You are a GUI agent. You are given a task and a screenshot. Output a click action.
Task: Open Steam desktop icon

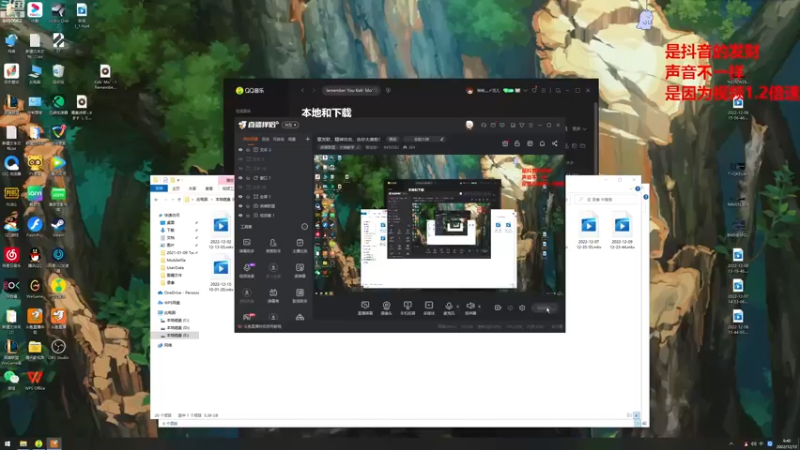point(58,227)
